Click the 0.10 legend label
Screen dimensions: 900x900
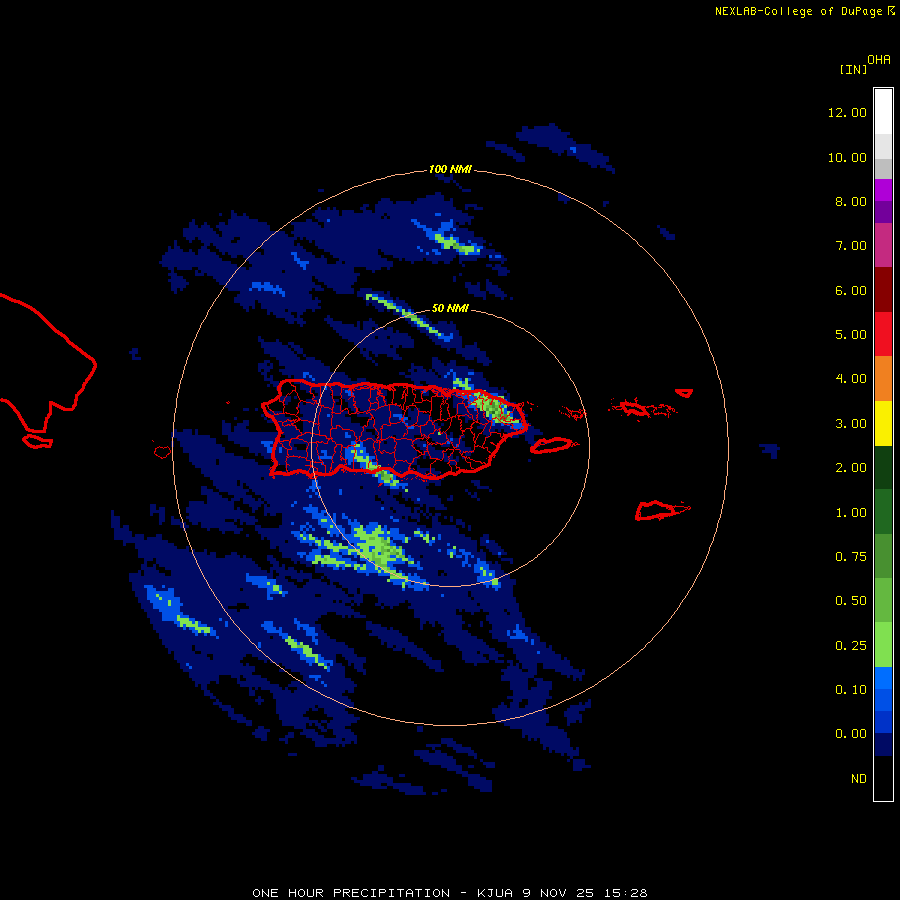tap(851, 690)
